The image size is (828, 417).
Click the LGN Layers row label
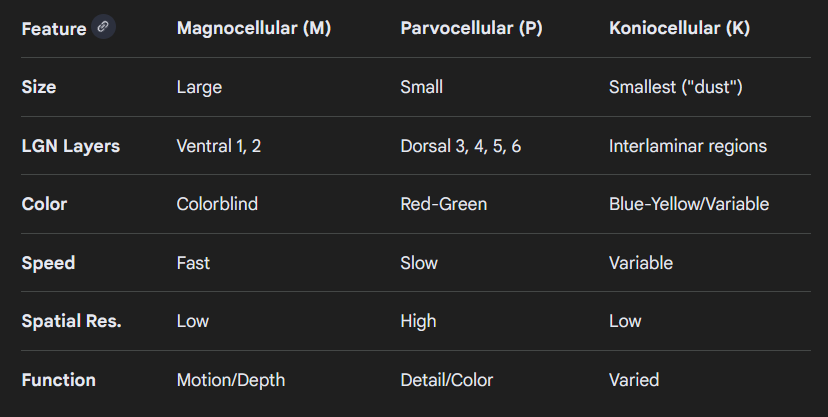70,146
